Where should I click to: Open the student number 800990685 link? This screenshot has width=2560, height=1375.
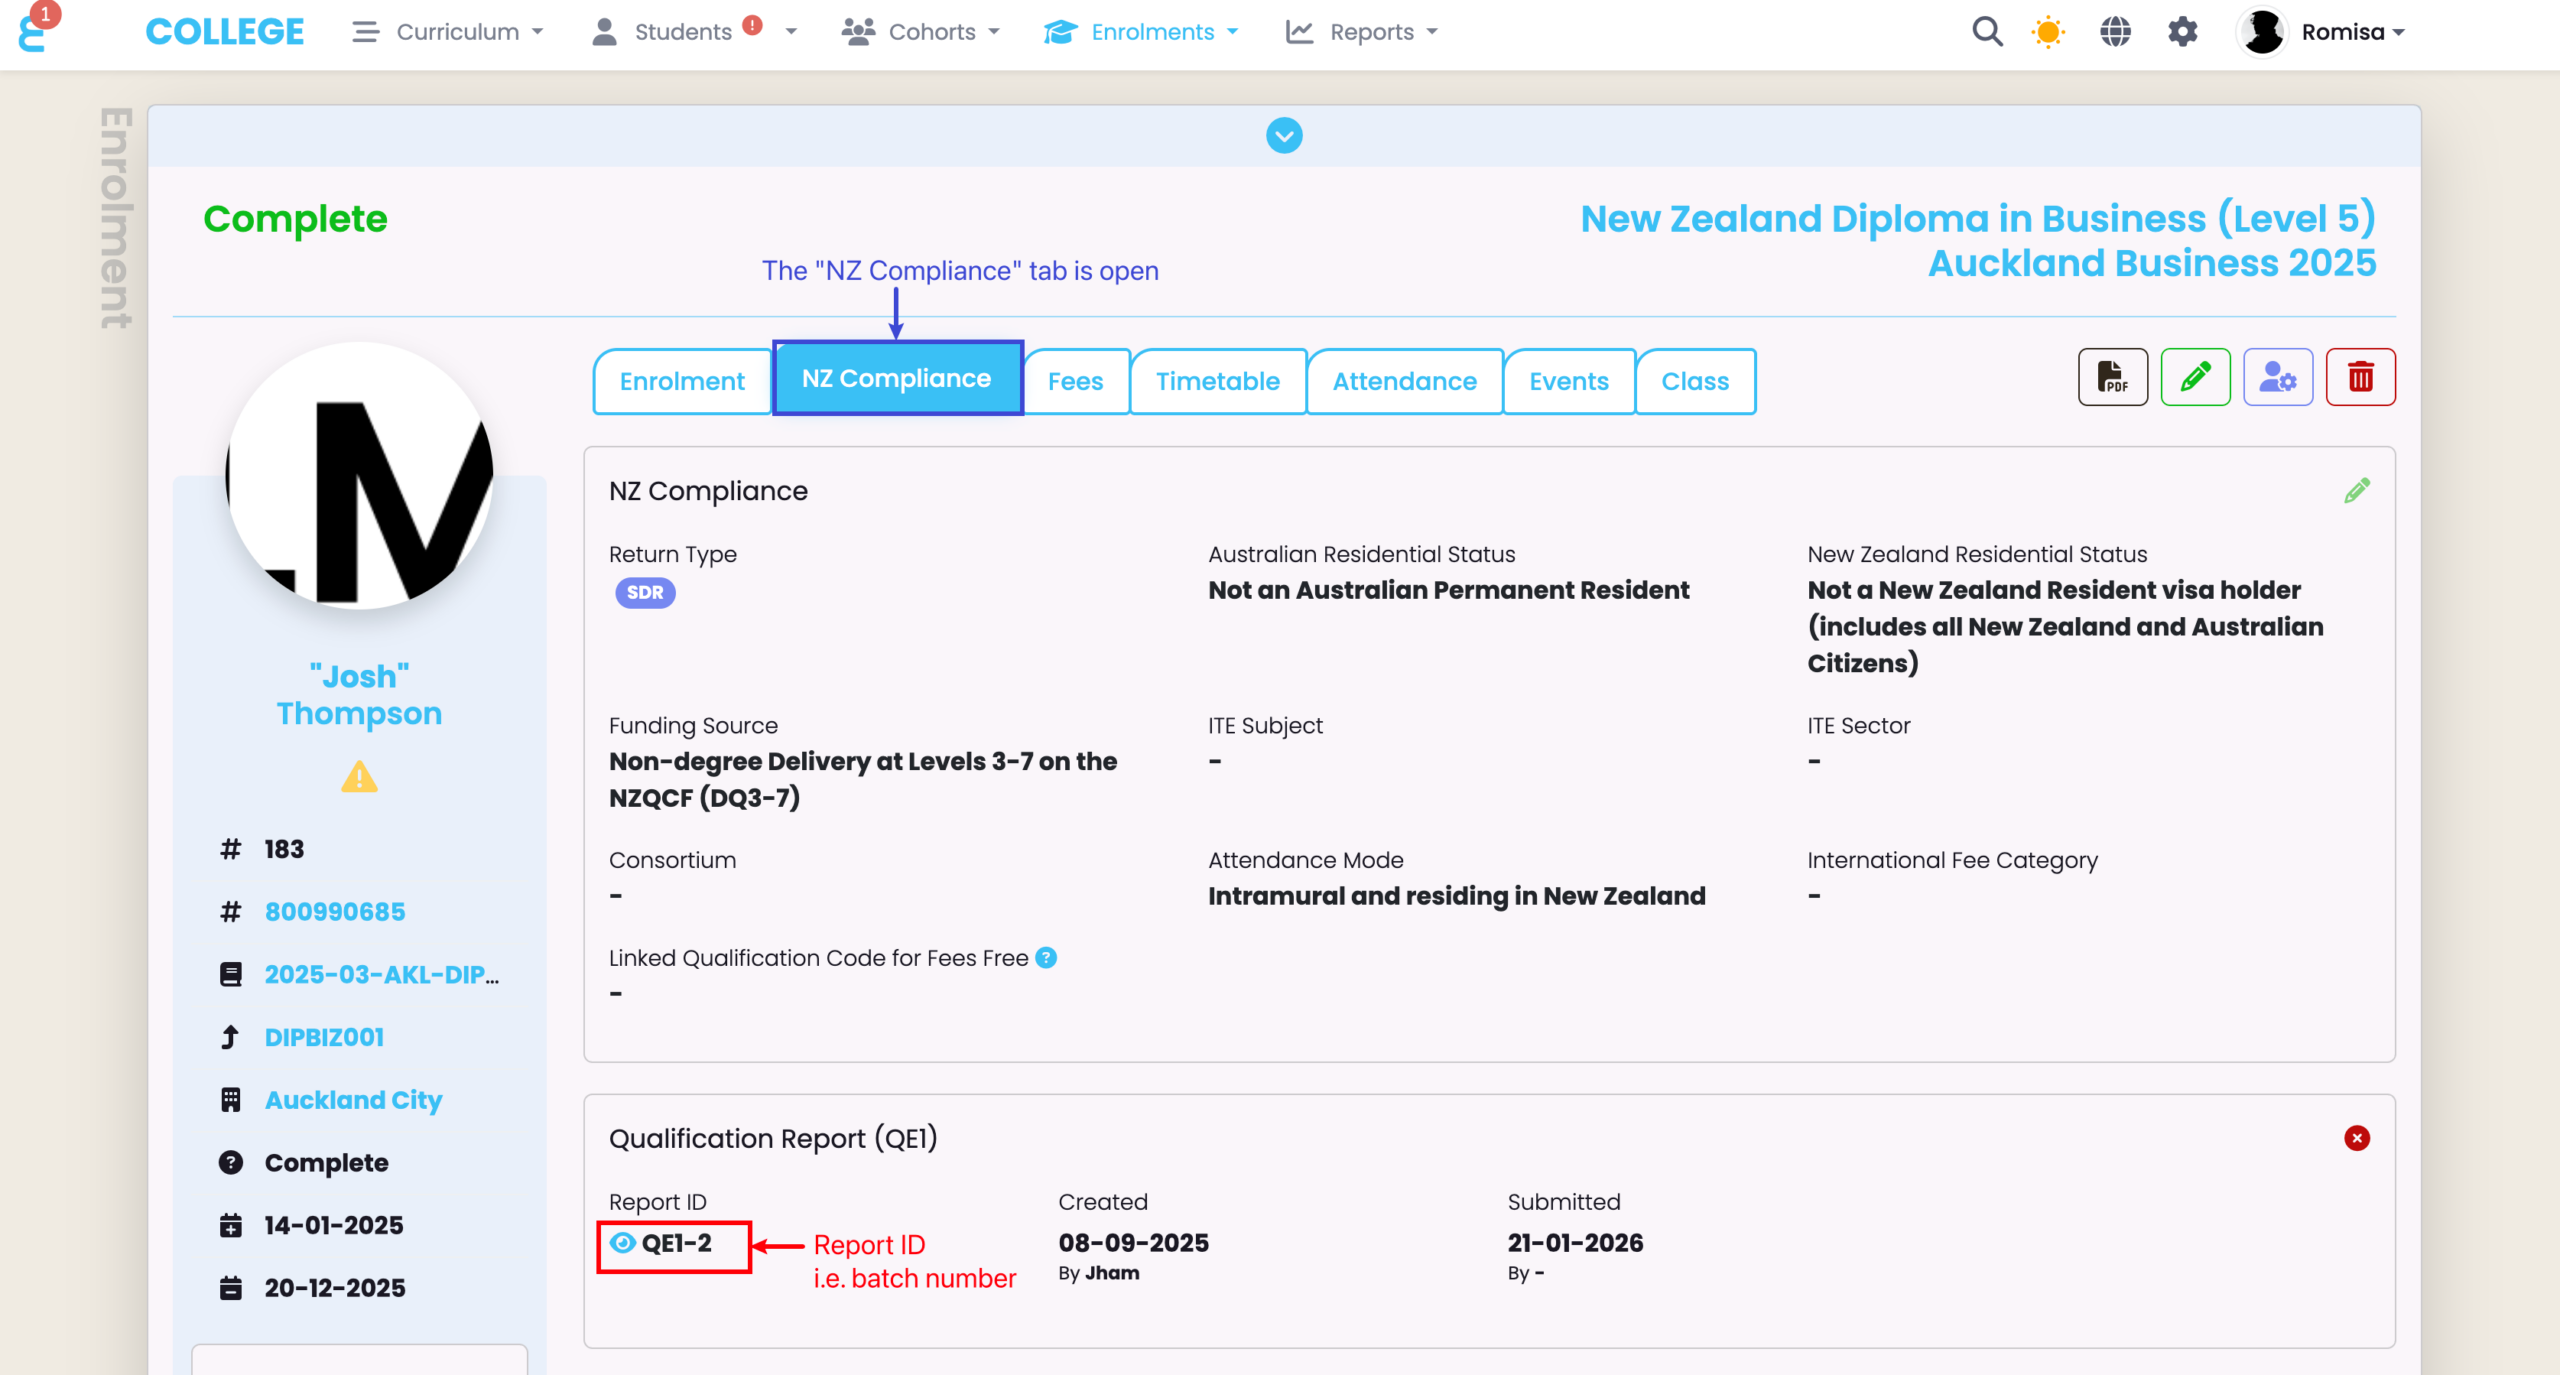click(334, 912)
